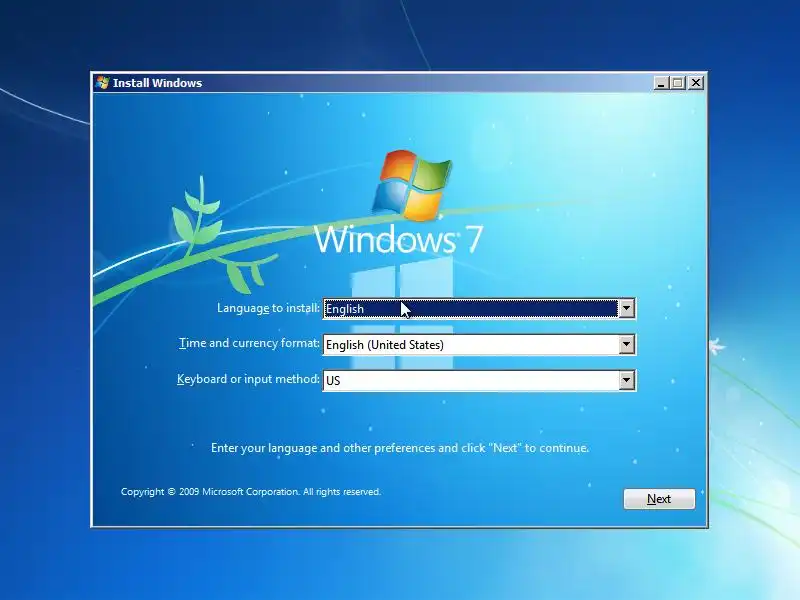Open the Language to install dropdown arrow
Screen dimensions: 800x600
click(x=627, y=308)
